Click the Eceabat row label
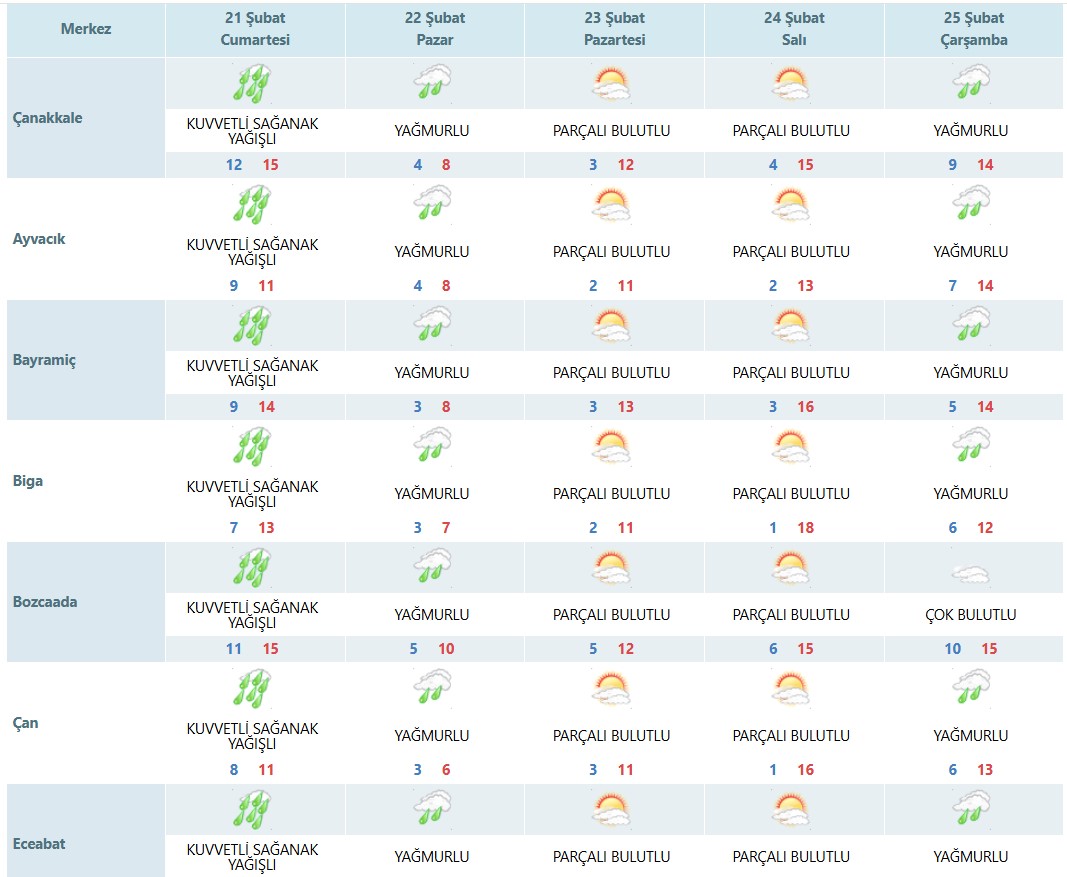 point(40,844)
